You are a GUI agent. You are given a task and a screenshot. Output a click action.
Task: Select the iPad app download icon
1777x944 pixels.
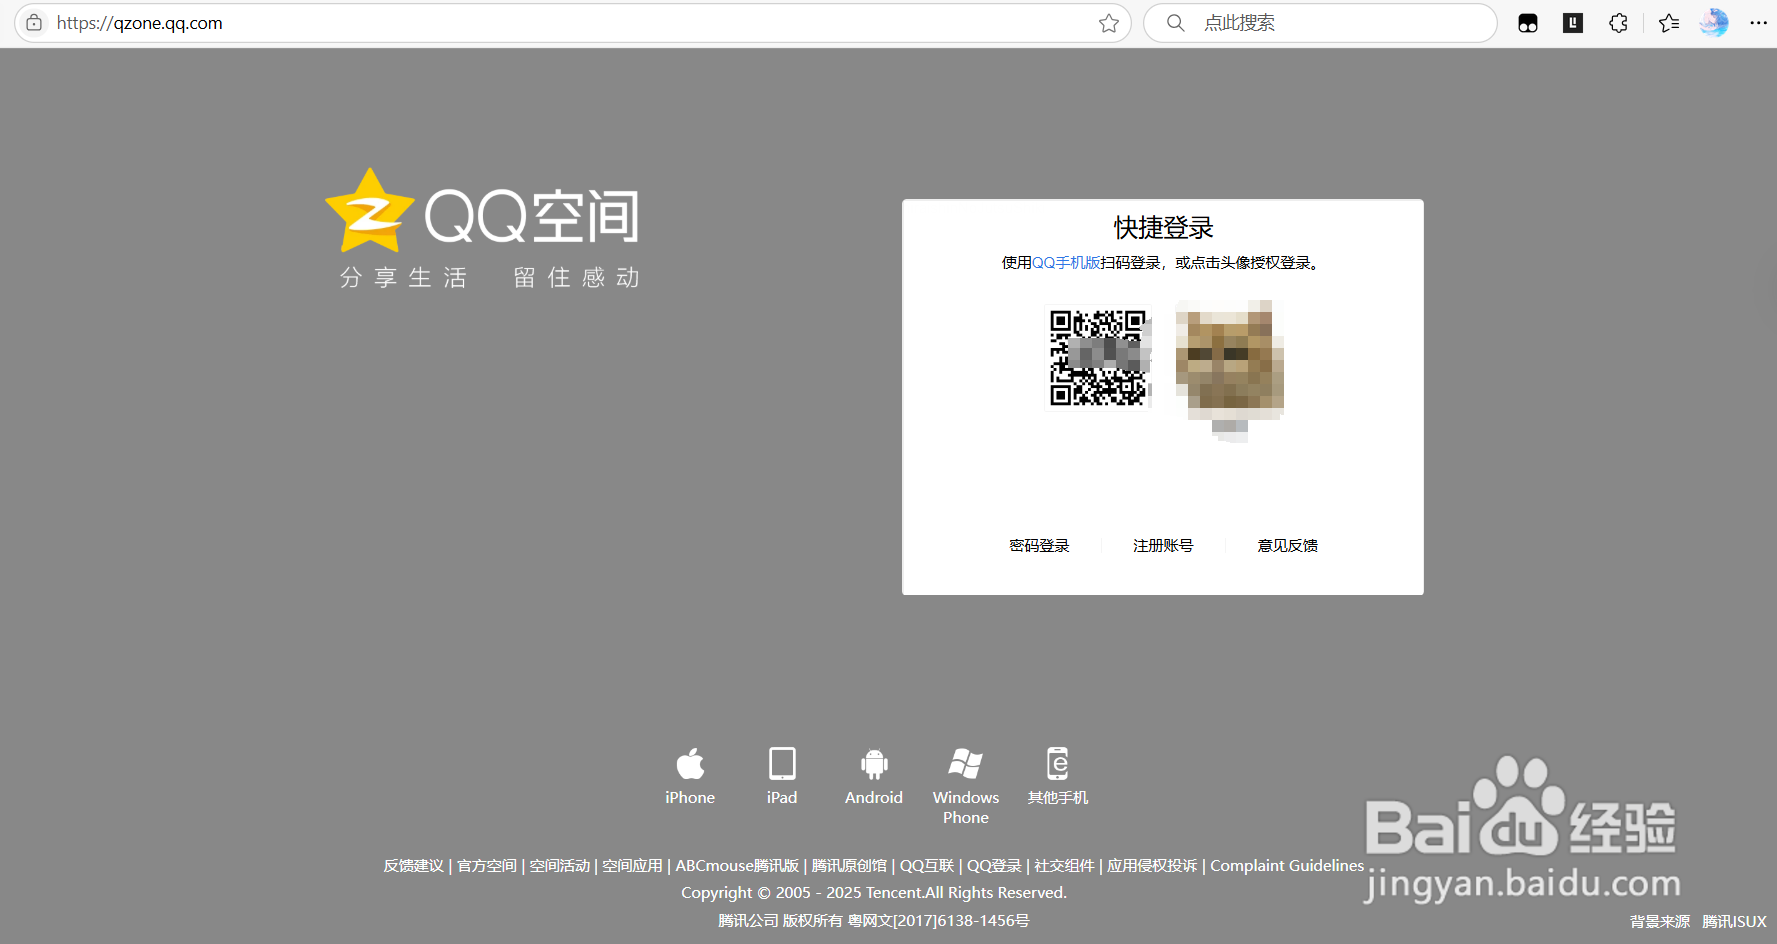pos(782,765)
